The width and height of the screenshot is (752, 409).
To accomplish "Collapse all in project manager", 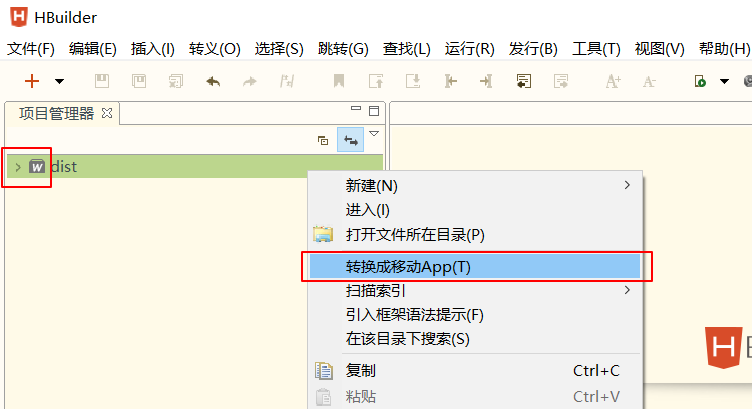I will pos(323,140).
